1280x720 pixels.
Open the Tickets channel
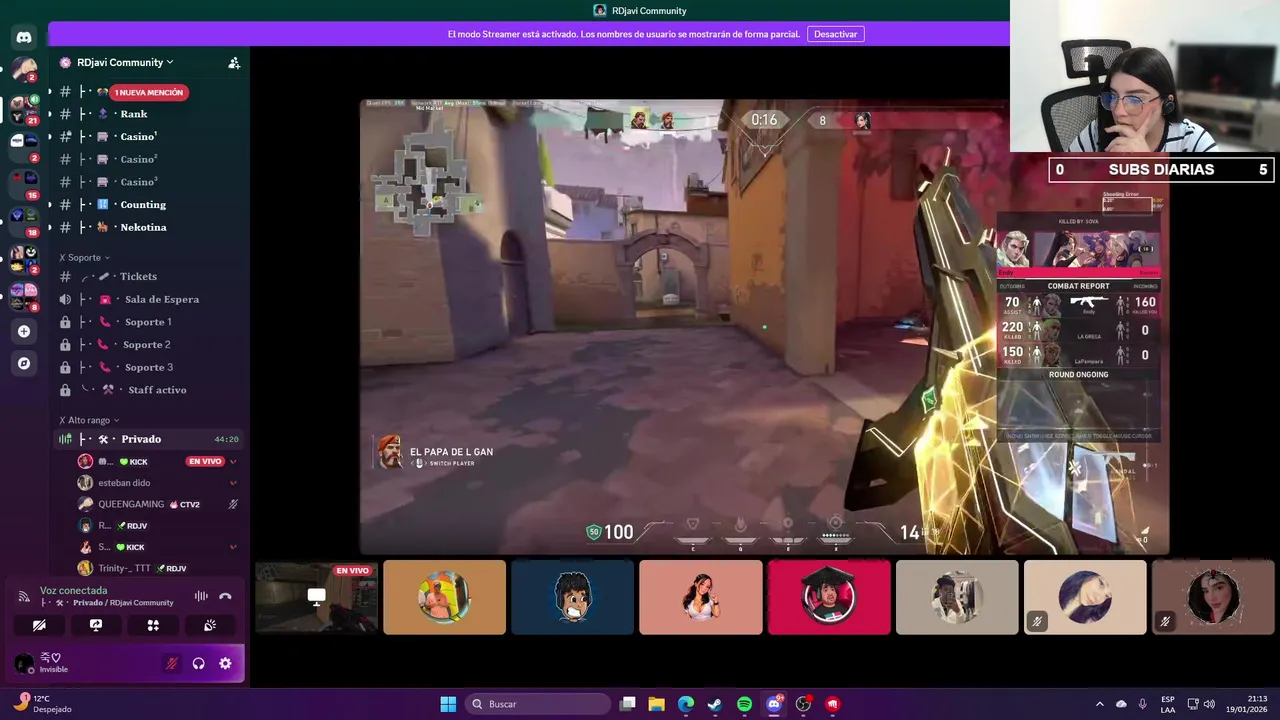click(x=148, y=276)
